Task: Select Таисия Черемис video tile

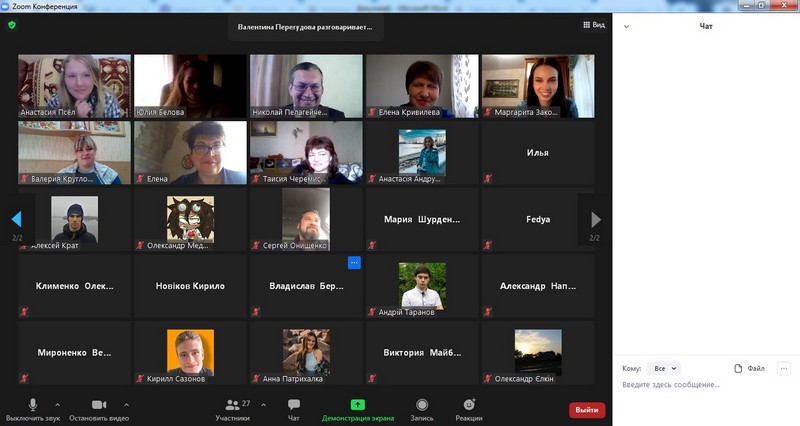Action: (306, 153)
